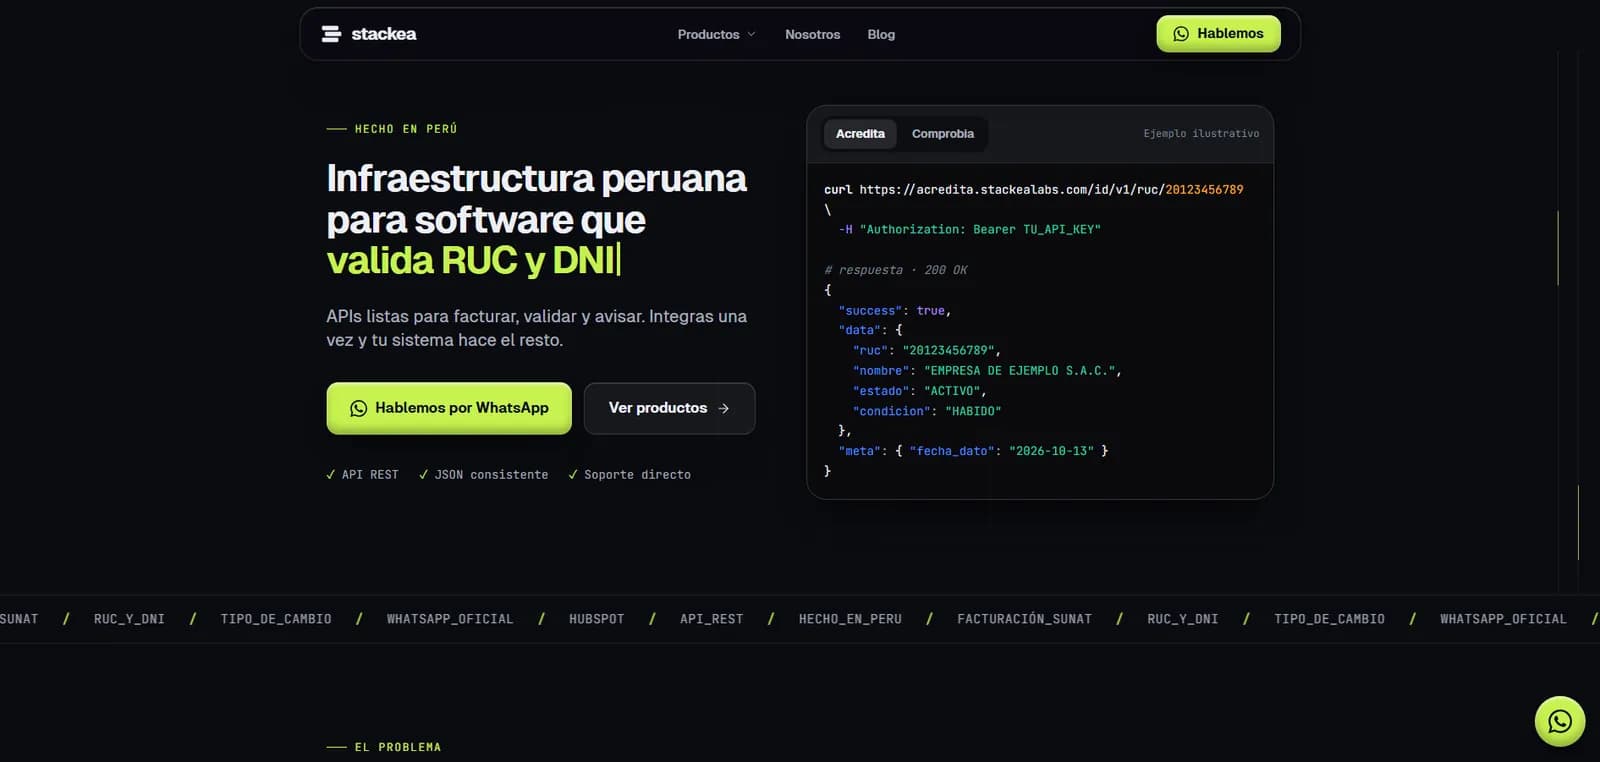Click FACTURACIÓN_SUNAT in the ticker

click(1024, 619)
